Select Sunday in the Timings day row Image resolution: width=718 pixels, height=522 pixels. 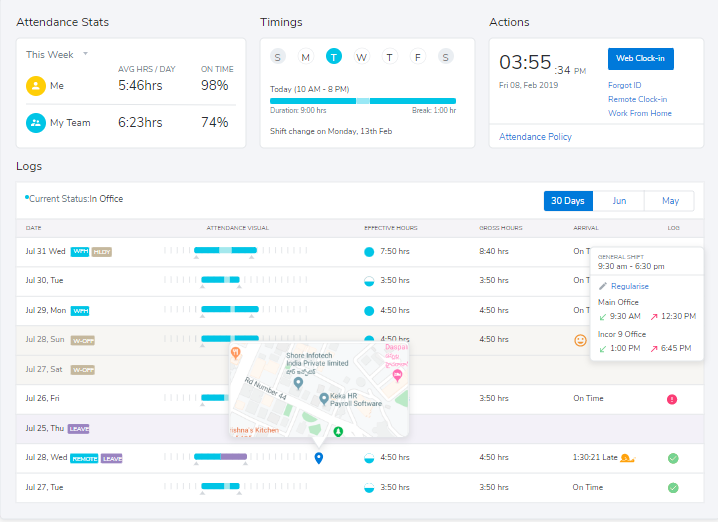coord(277,57)
